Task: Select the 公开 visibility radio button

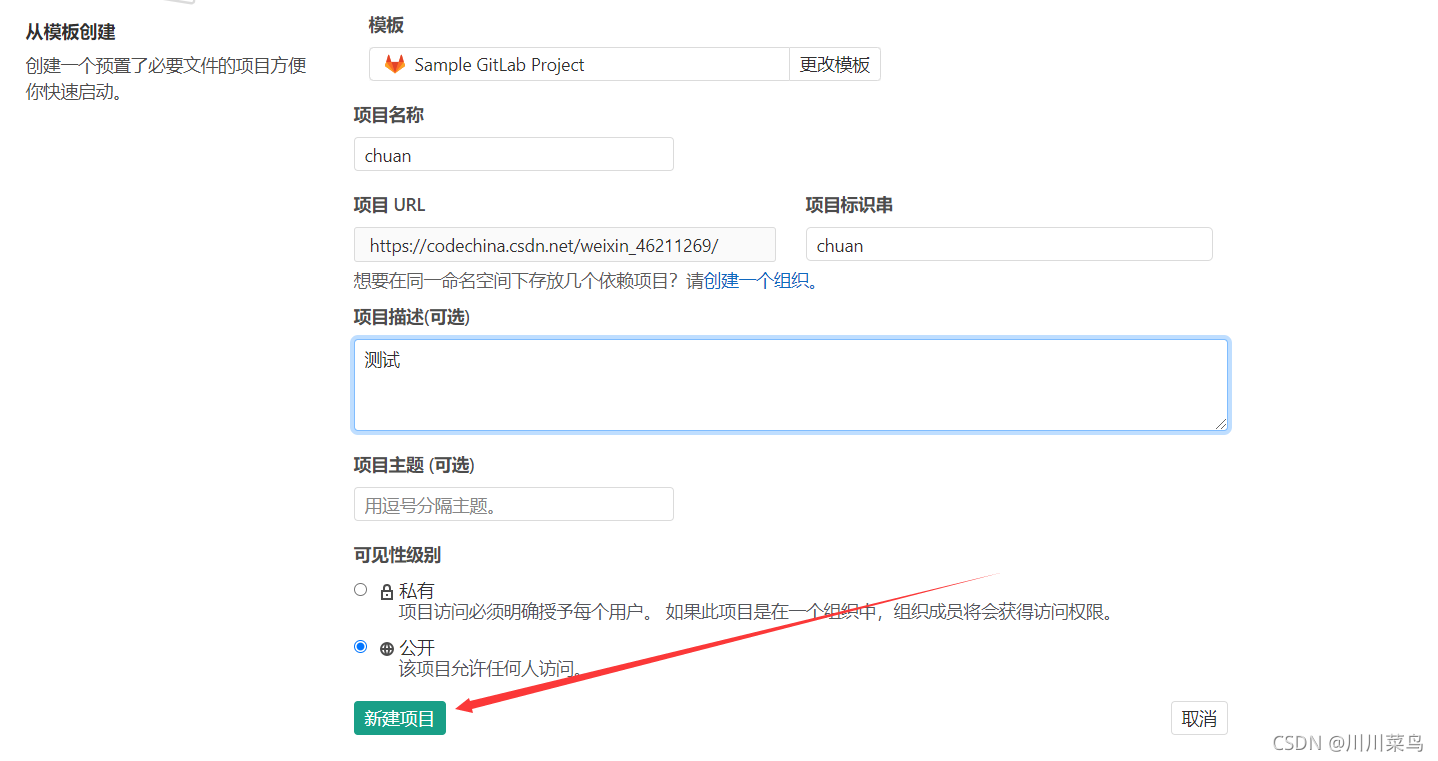Action: [x=361, y=647]
